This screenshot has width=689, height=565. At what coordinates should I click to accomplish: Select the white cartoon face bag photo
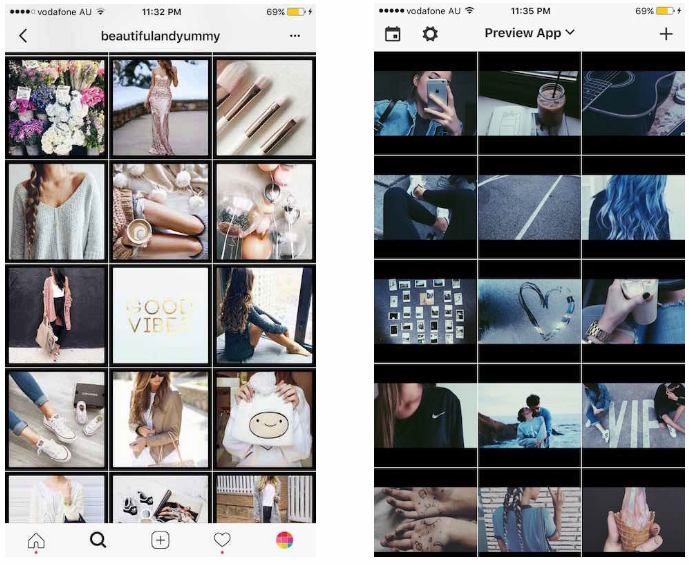264,419
